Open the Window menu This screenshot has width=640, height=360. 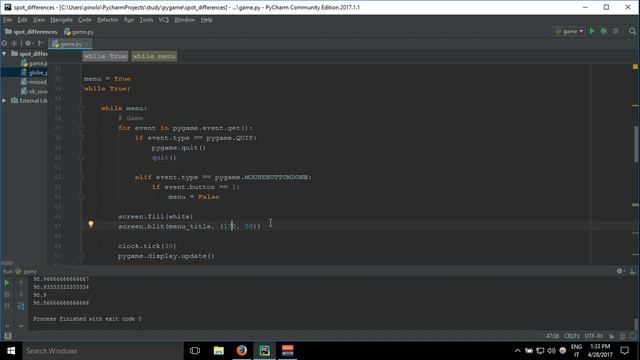tap(184, 20)
